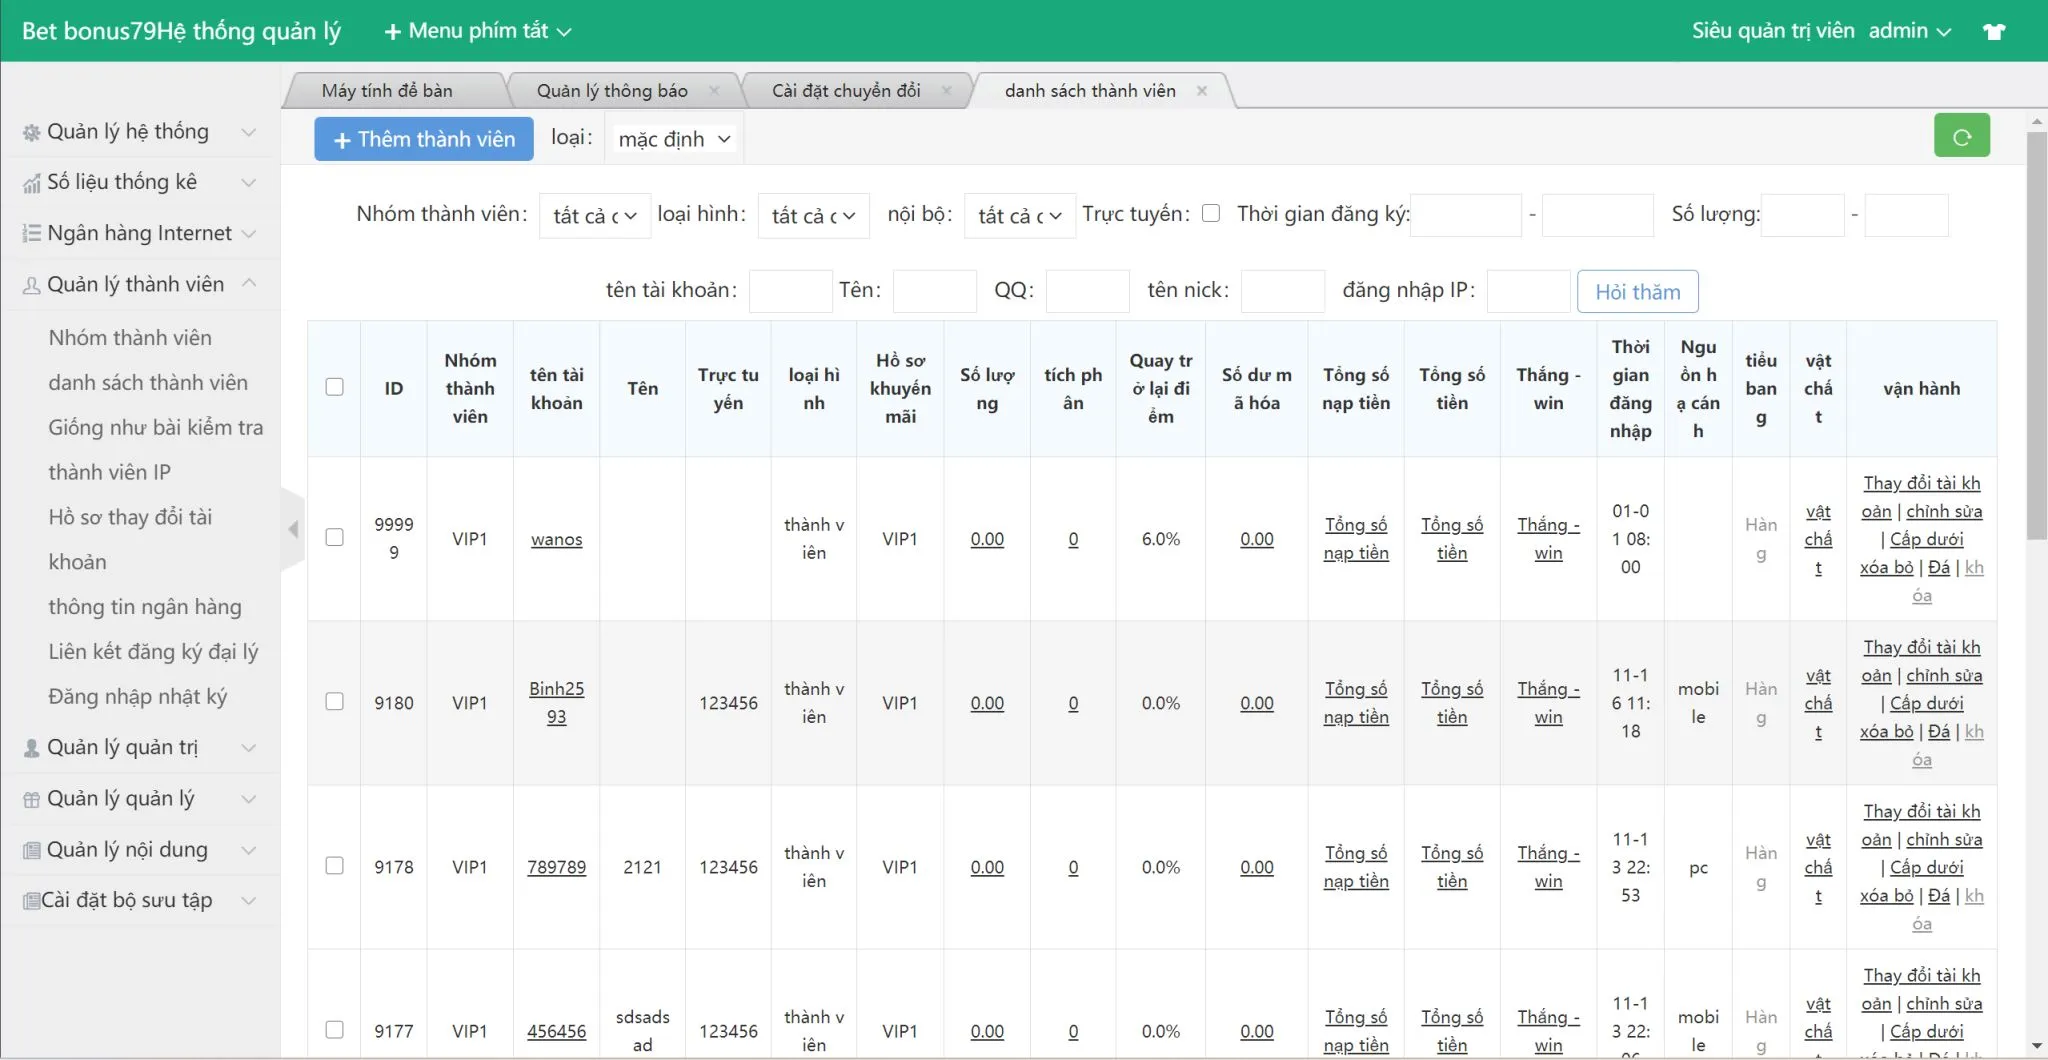This screenshot has width=2048, height=1060.
Task: Switch to the Cài đặt chuyển đổi tab
Action: coord(845,91)
